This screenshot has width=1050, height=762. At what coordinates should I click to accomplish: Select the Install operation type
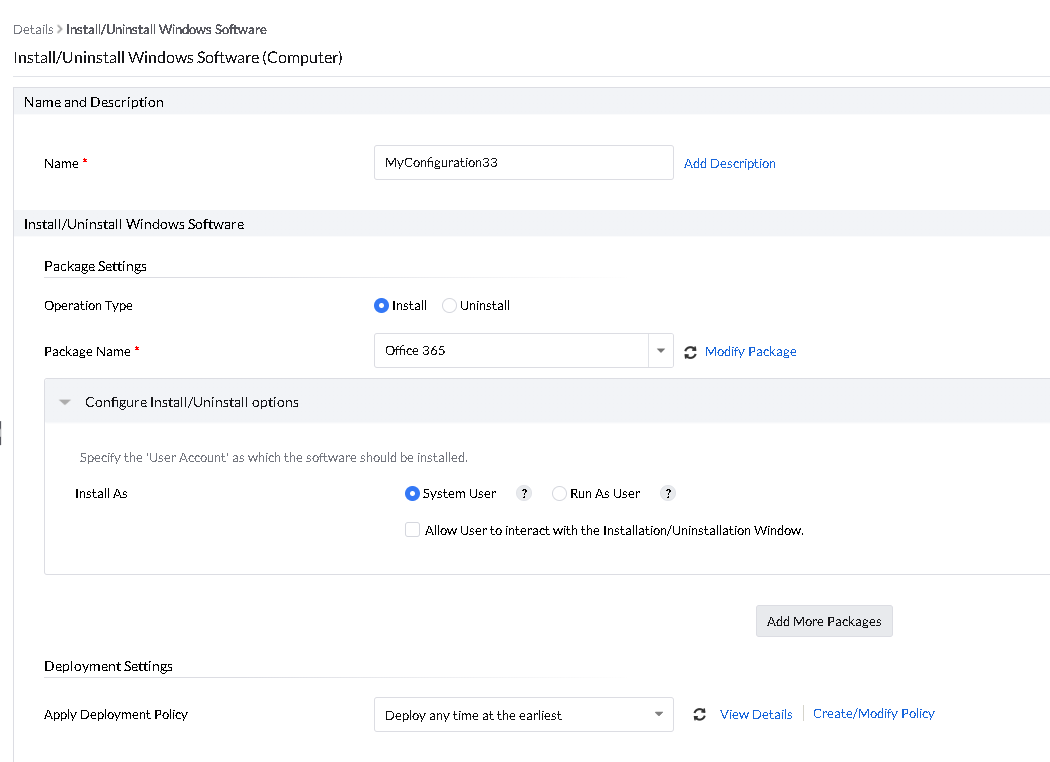(x=381, y=306)
